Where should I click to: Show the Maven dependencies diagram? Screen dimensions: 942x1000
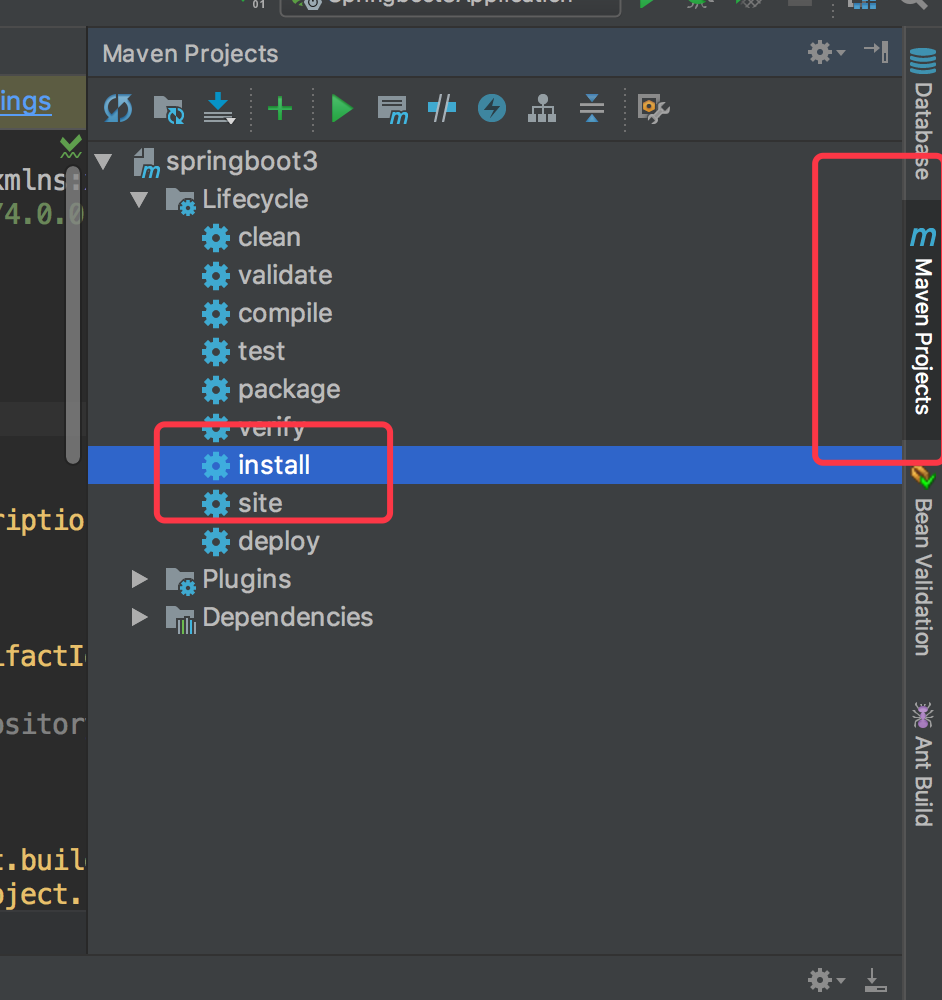[x=542, y=108]
